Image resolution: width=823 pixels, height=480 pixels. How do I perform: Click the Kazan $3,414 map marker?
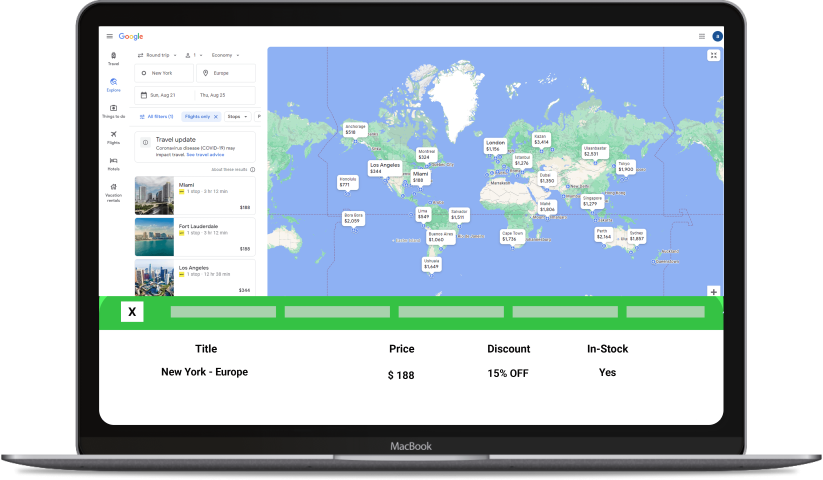[541, 139]
